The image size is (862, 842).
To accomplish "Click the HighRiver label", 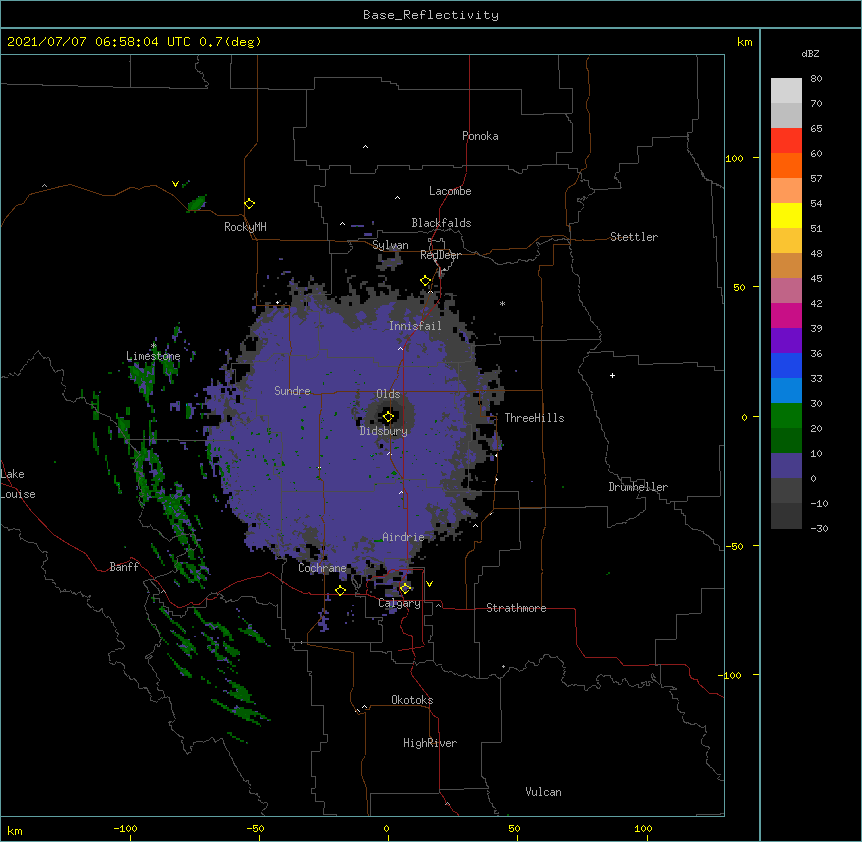I will click(430, 743).
